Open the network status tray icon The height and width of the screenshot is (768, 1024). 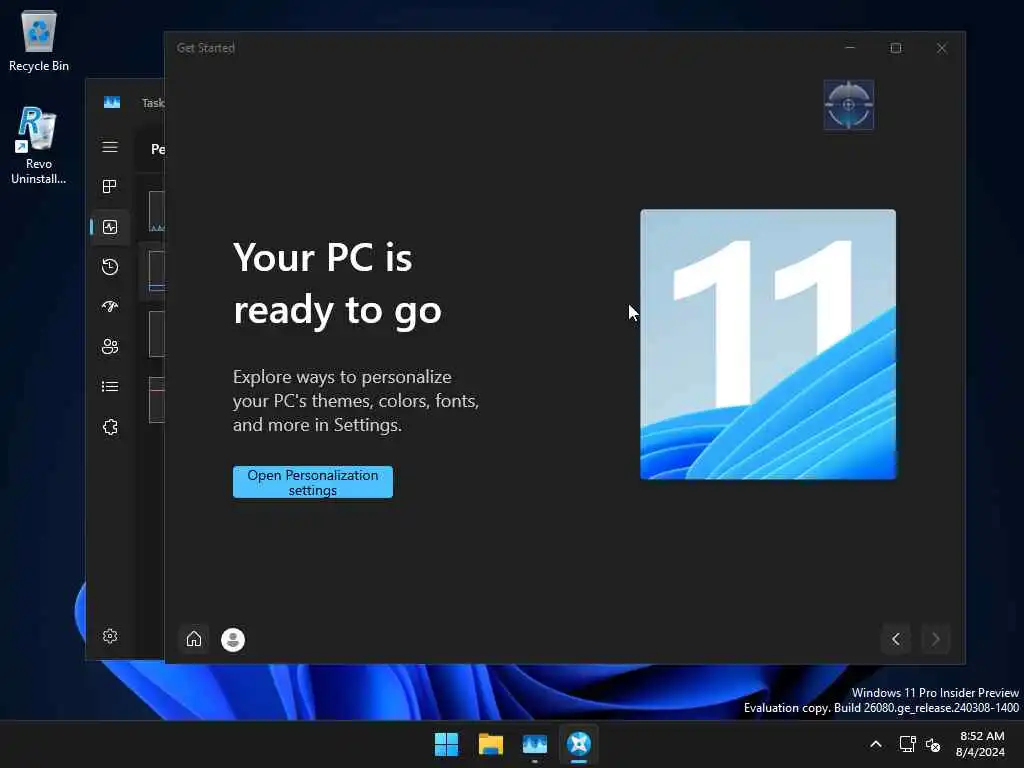pos(907,744)
